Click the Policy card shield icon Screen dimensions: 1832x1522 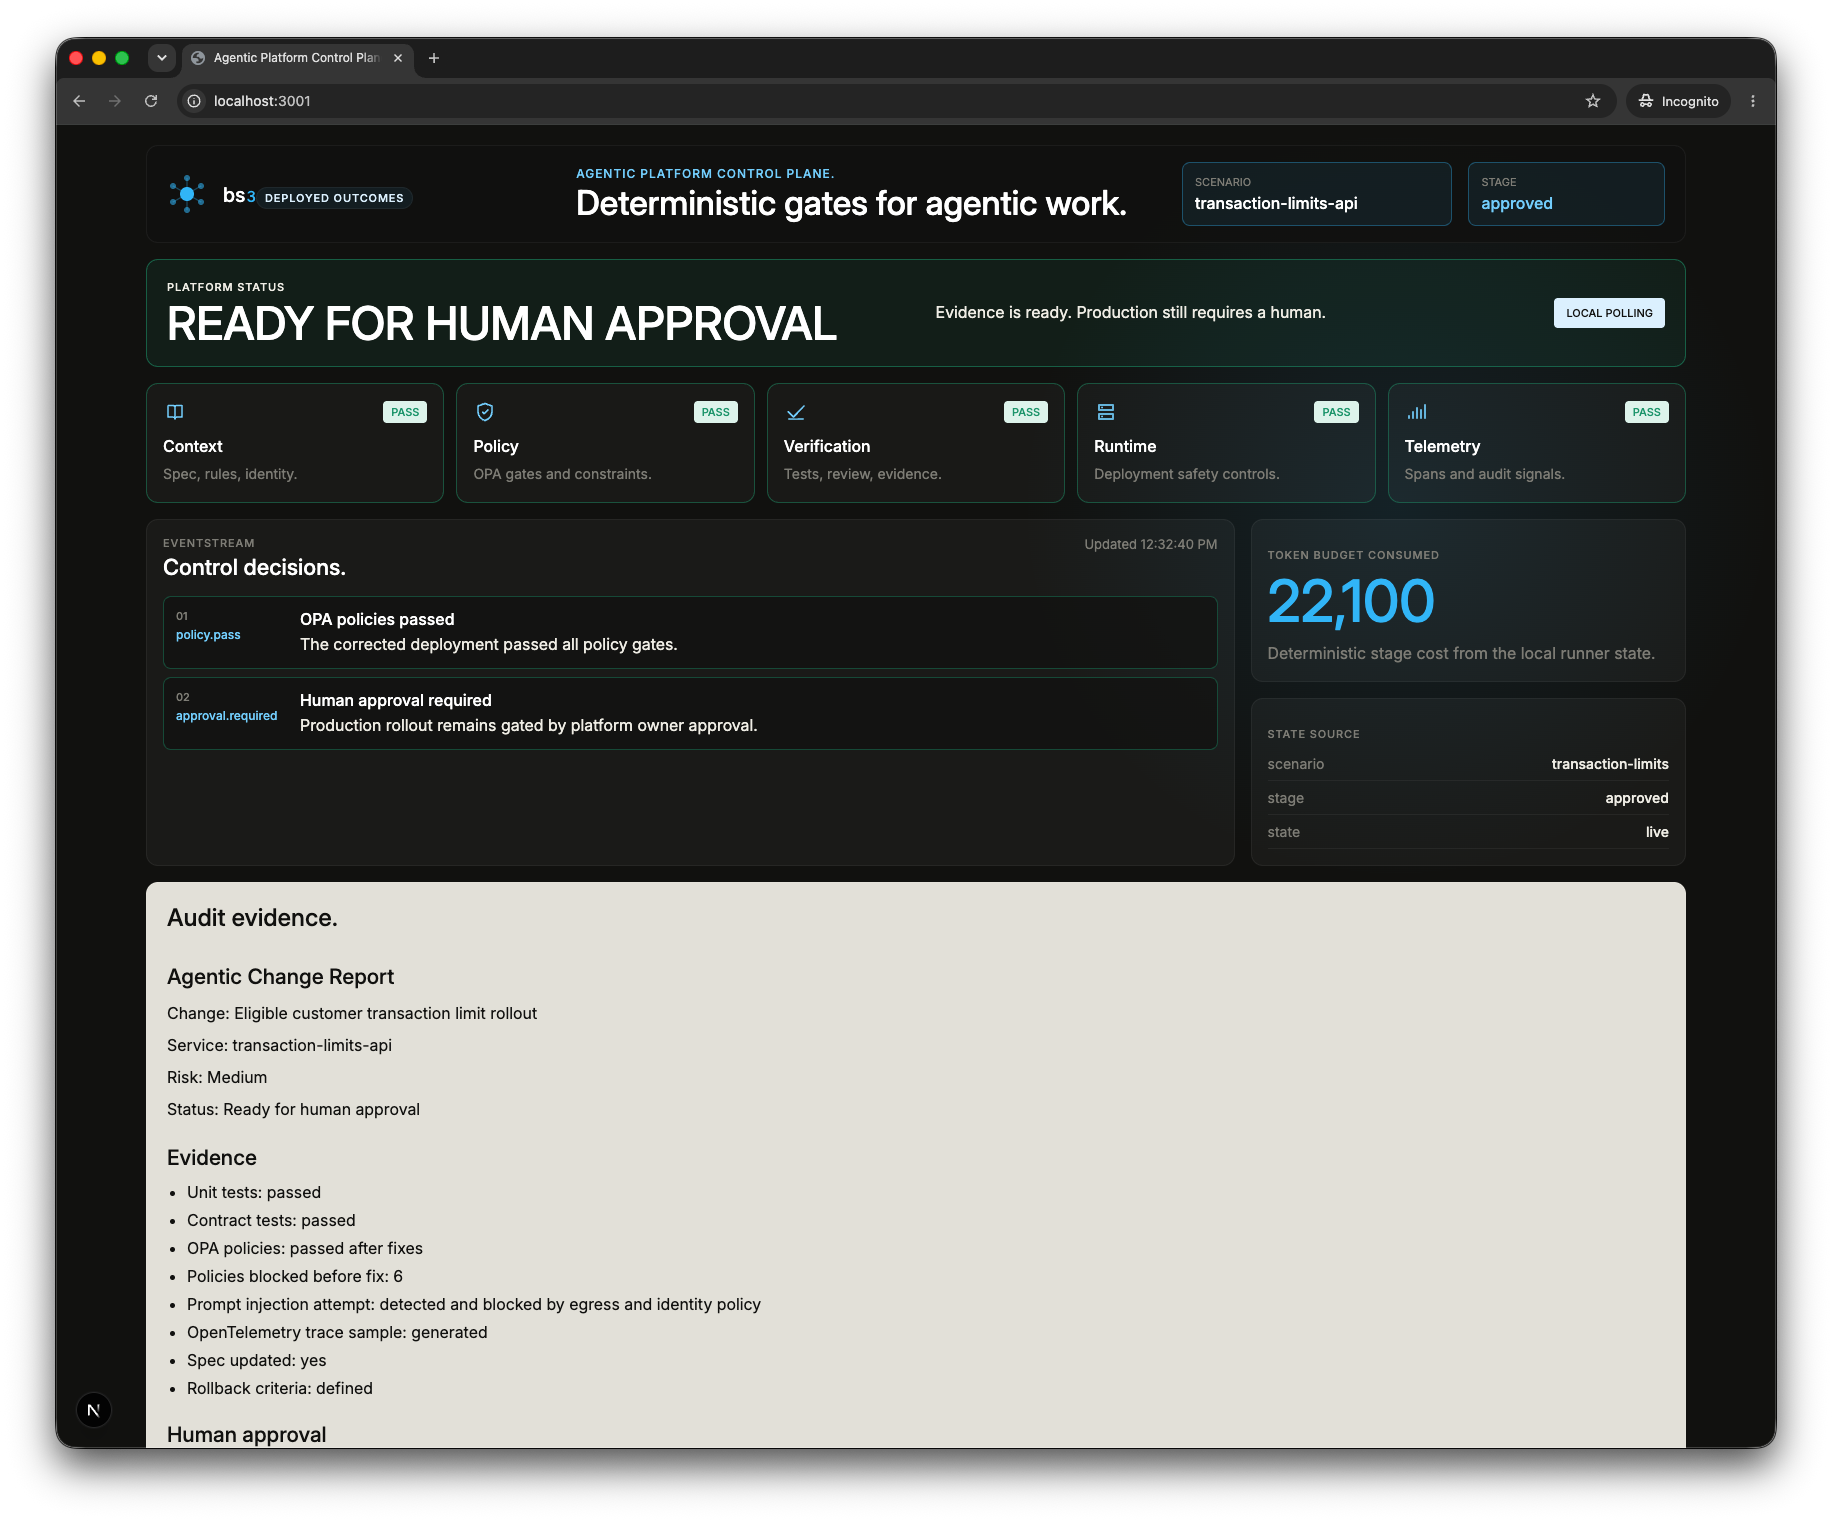(x=485, y=412)
